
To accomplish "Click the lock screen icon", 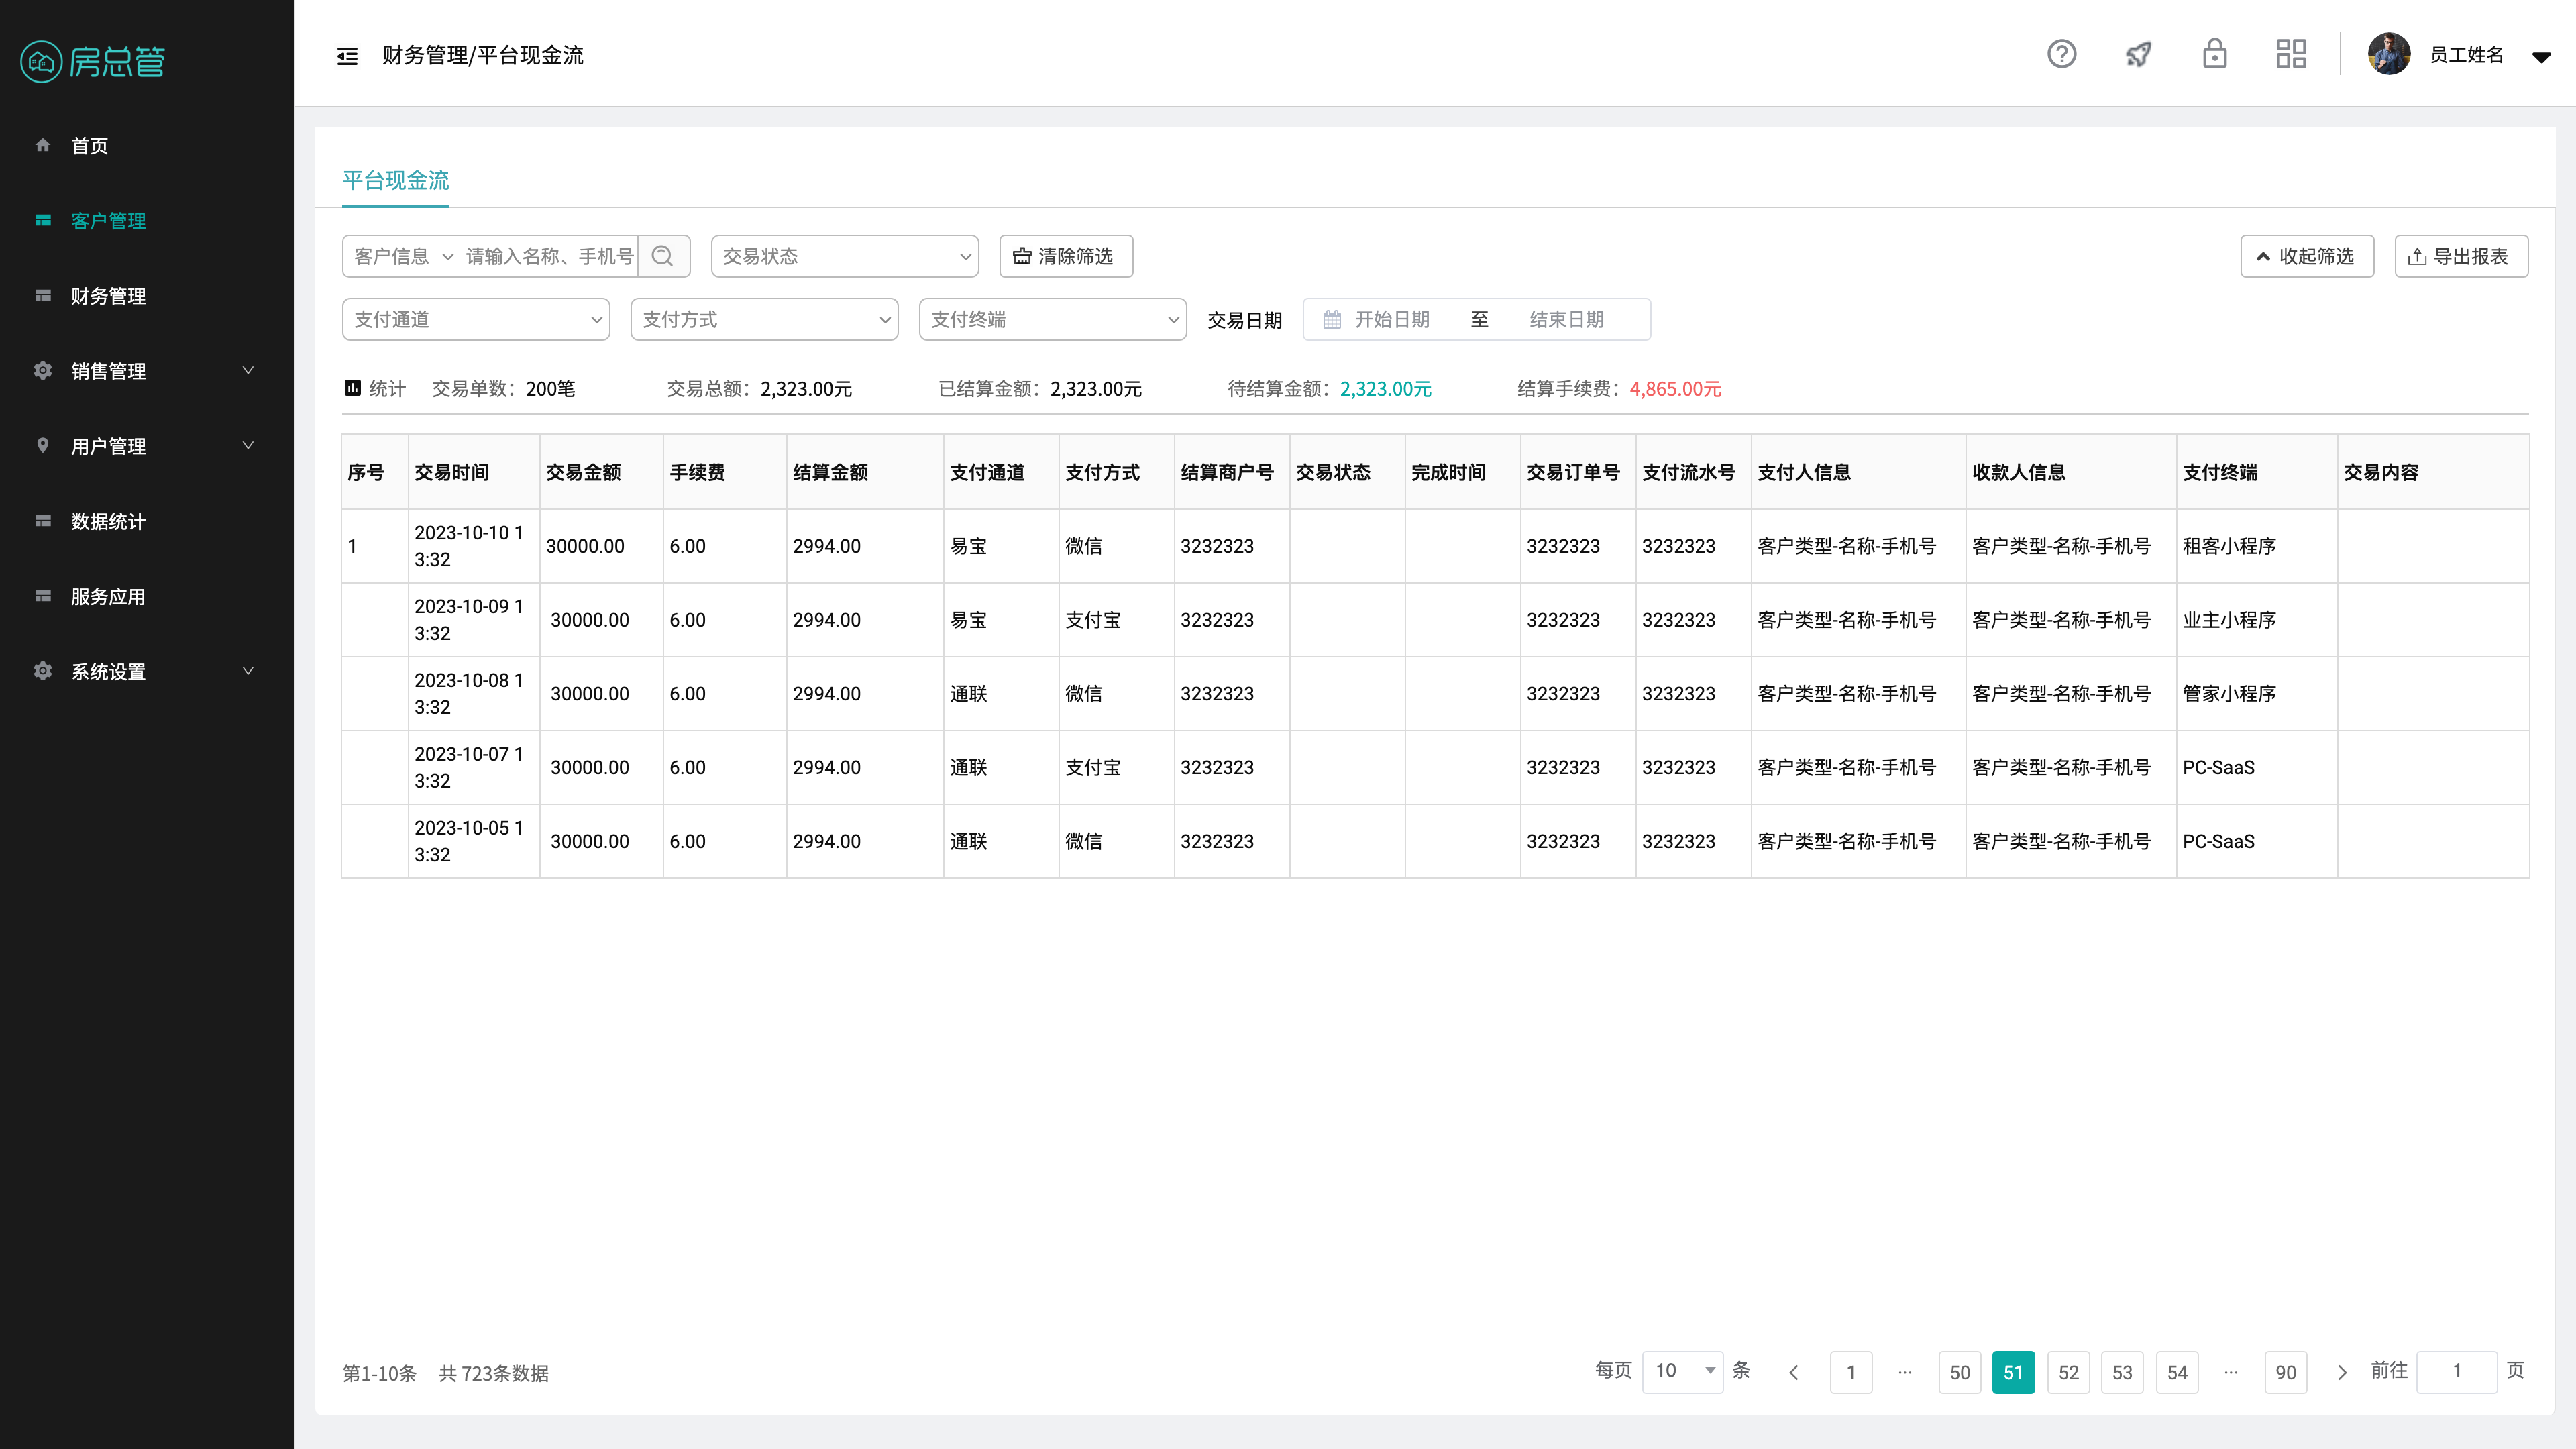I will tap(2215, 54).
